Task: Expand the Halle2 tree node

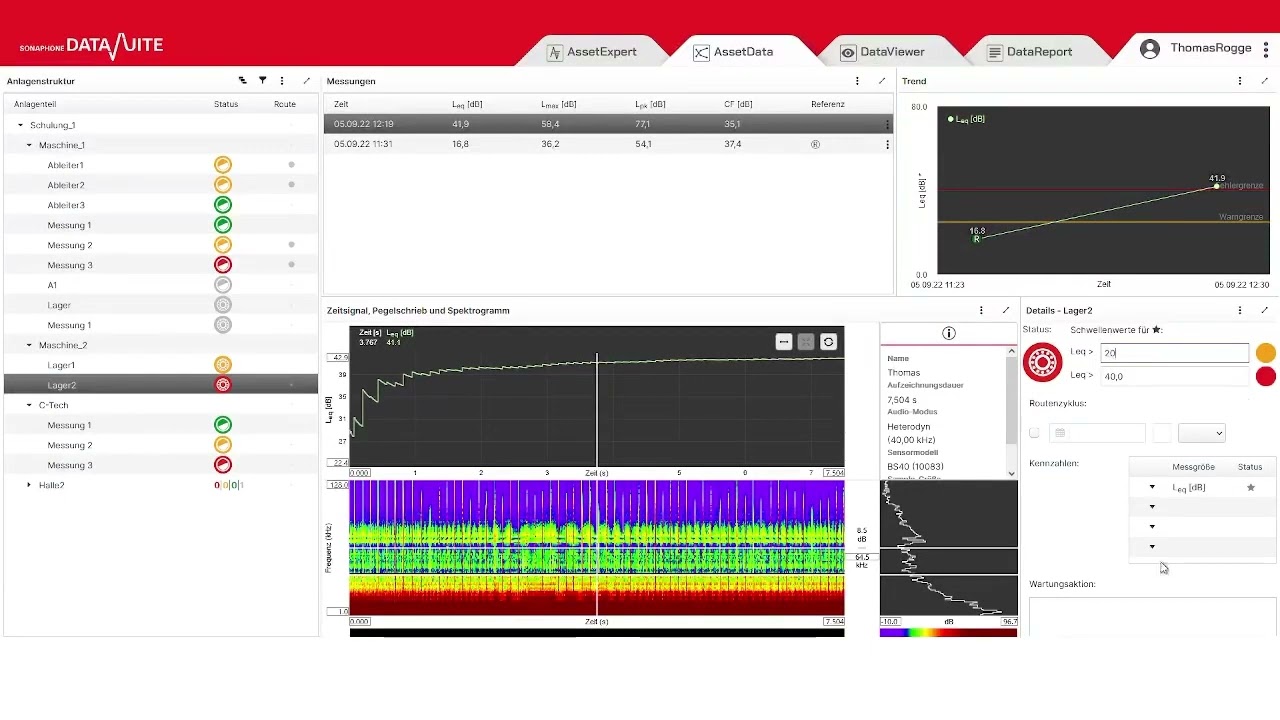Action: coord(29,485)
